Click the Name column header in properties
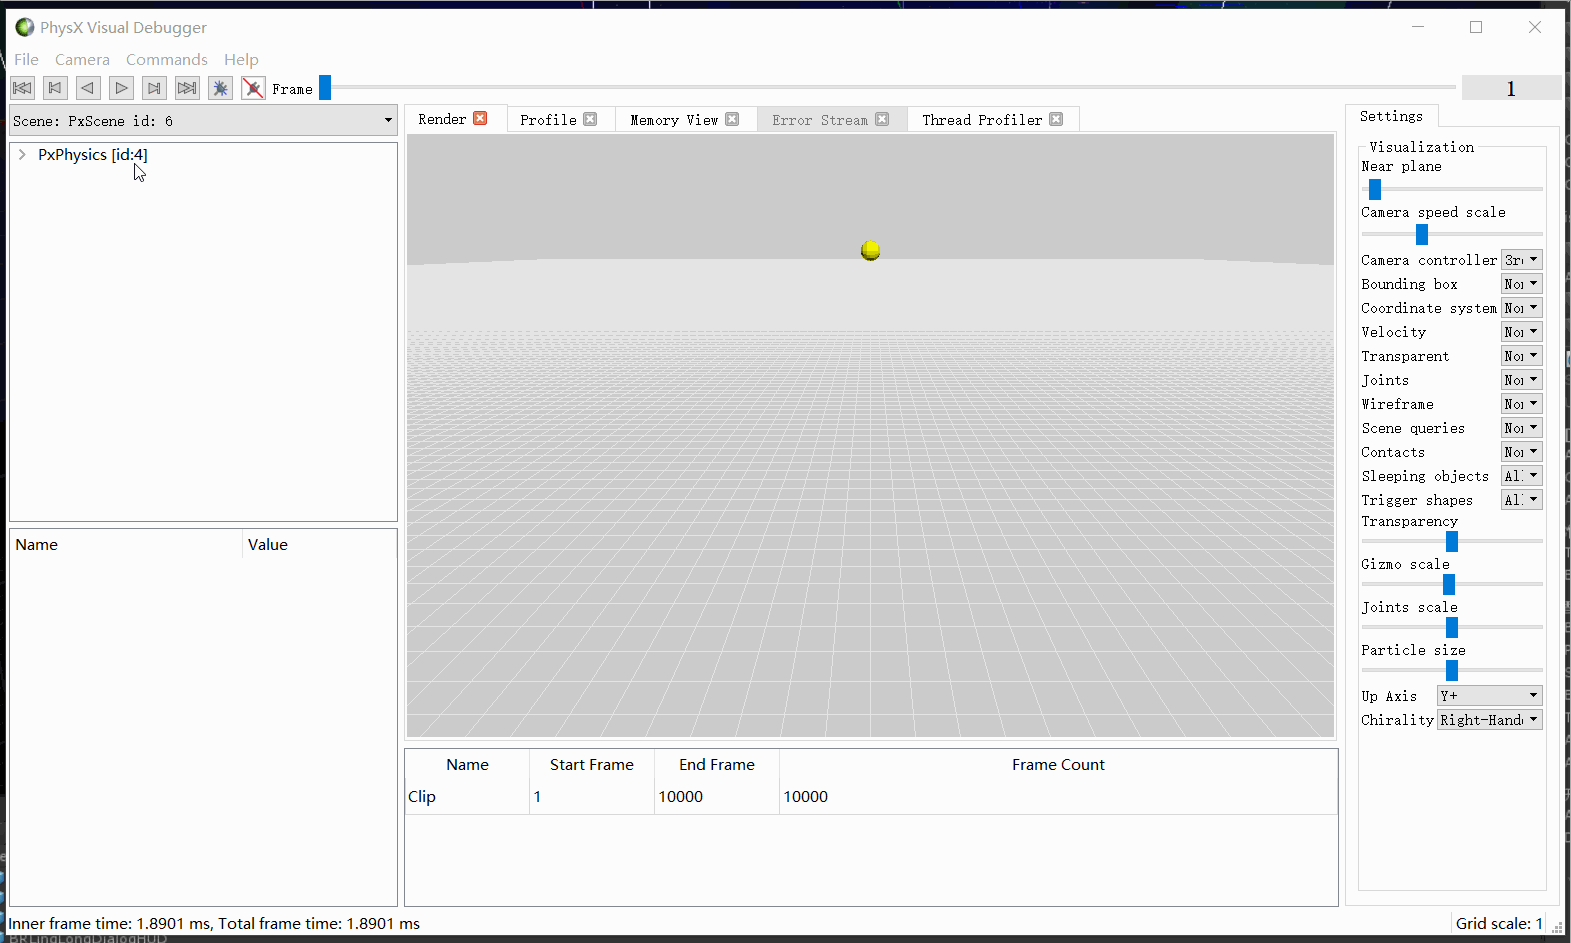 click(x=126, y=545)
